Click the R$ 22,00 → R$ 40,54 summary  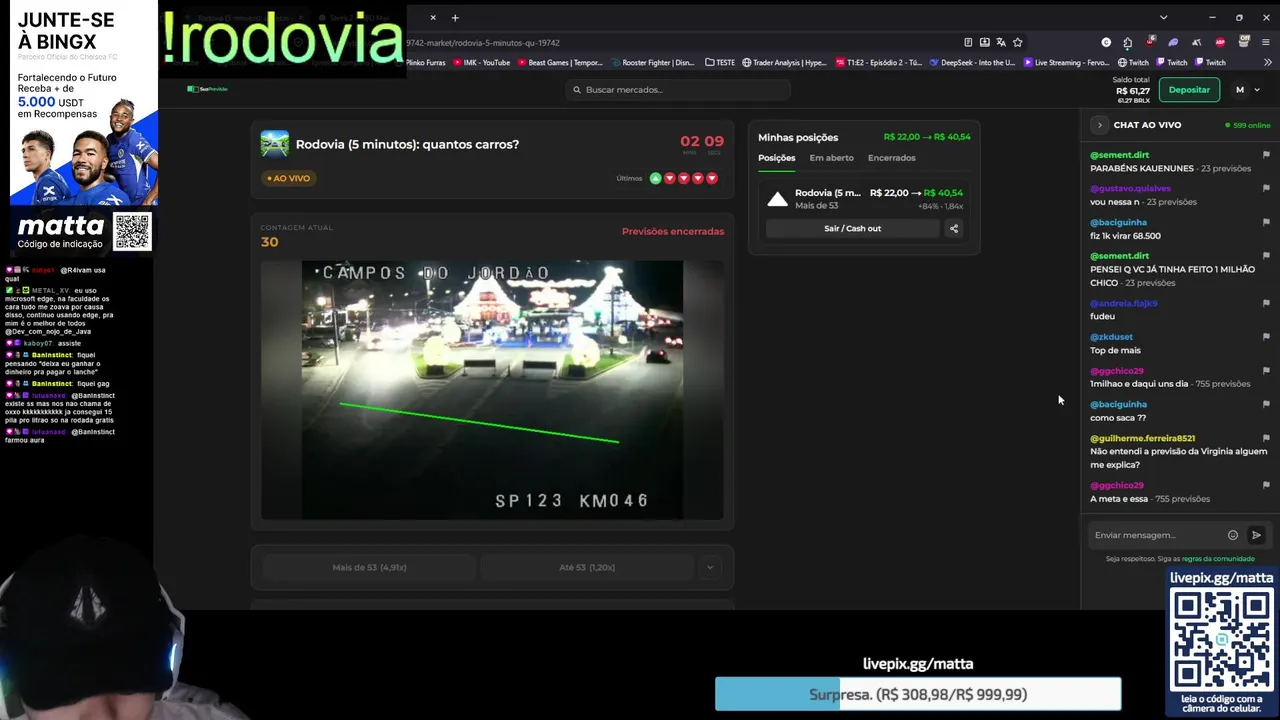pyautogui.click(x=927, y=137)
